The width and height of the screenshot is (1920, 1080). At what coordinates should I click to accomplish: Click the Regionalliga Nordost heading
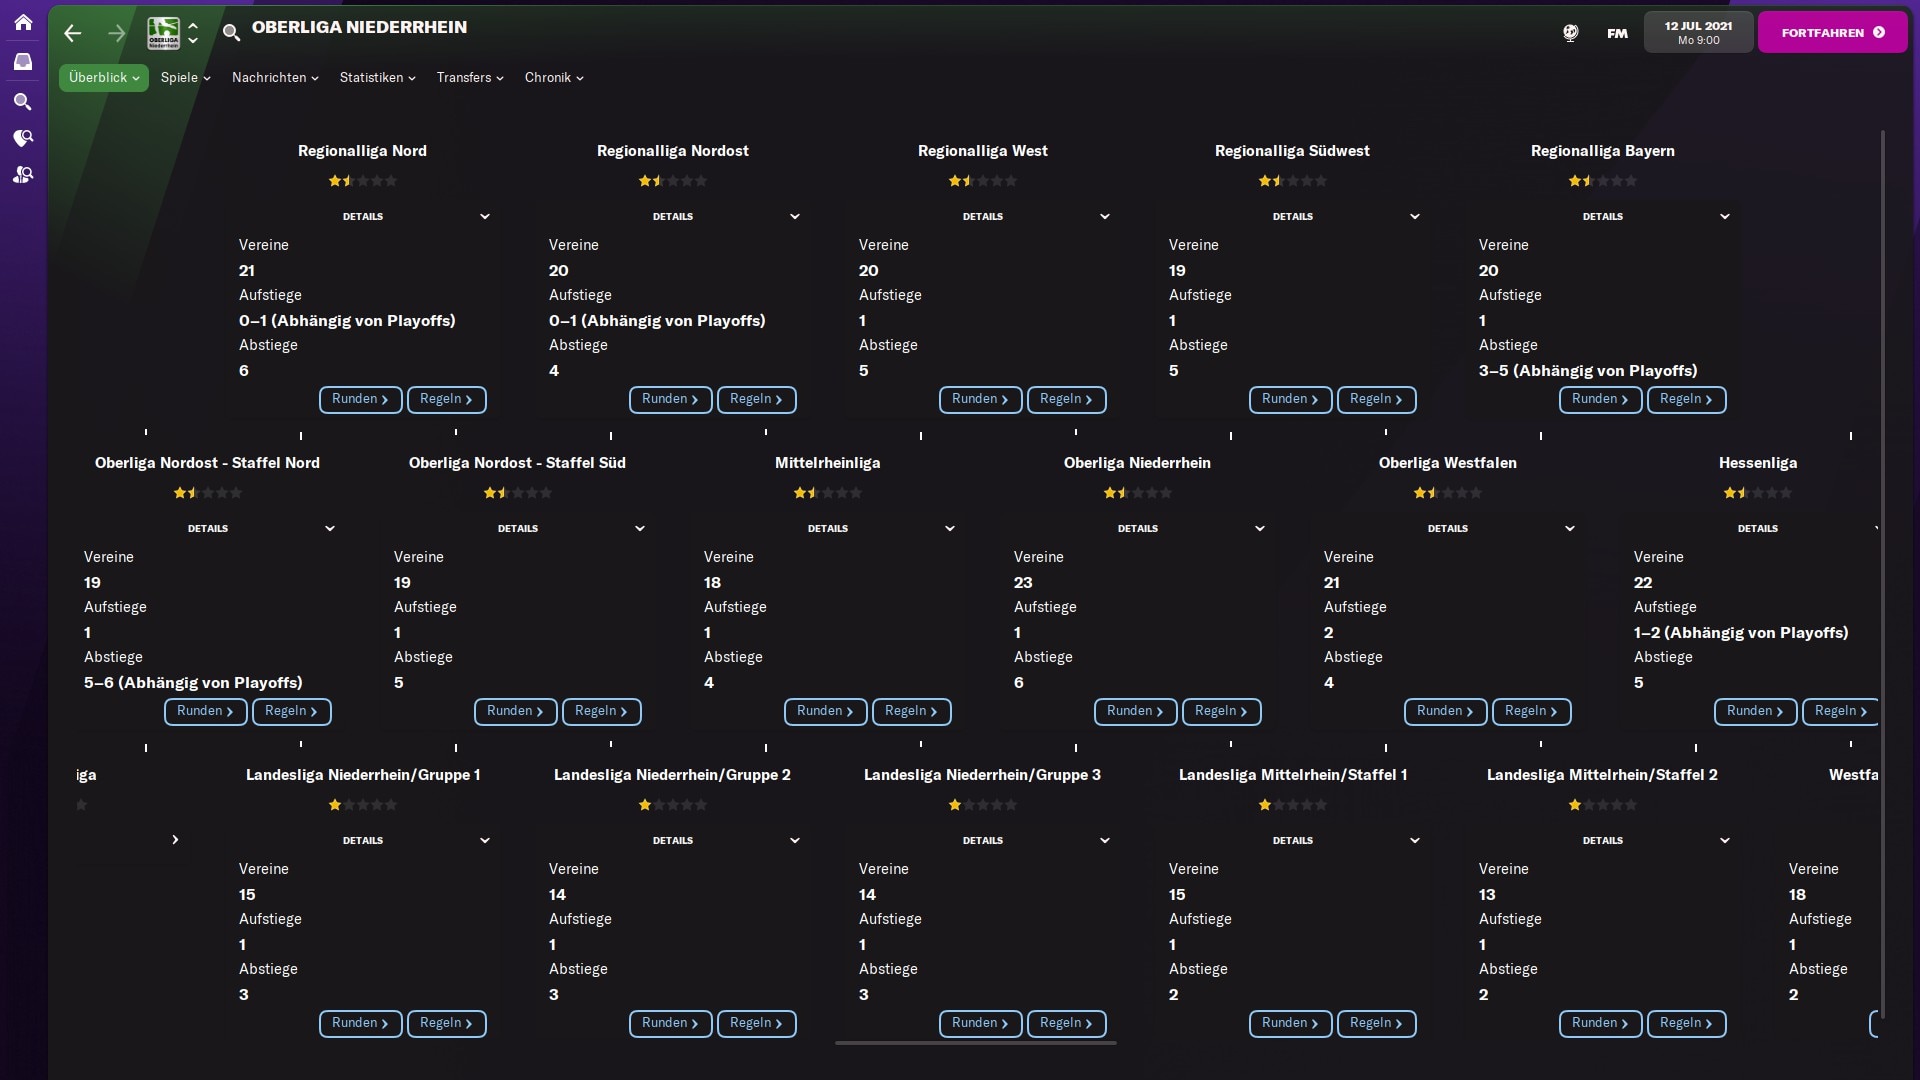click(673, 151)
